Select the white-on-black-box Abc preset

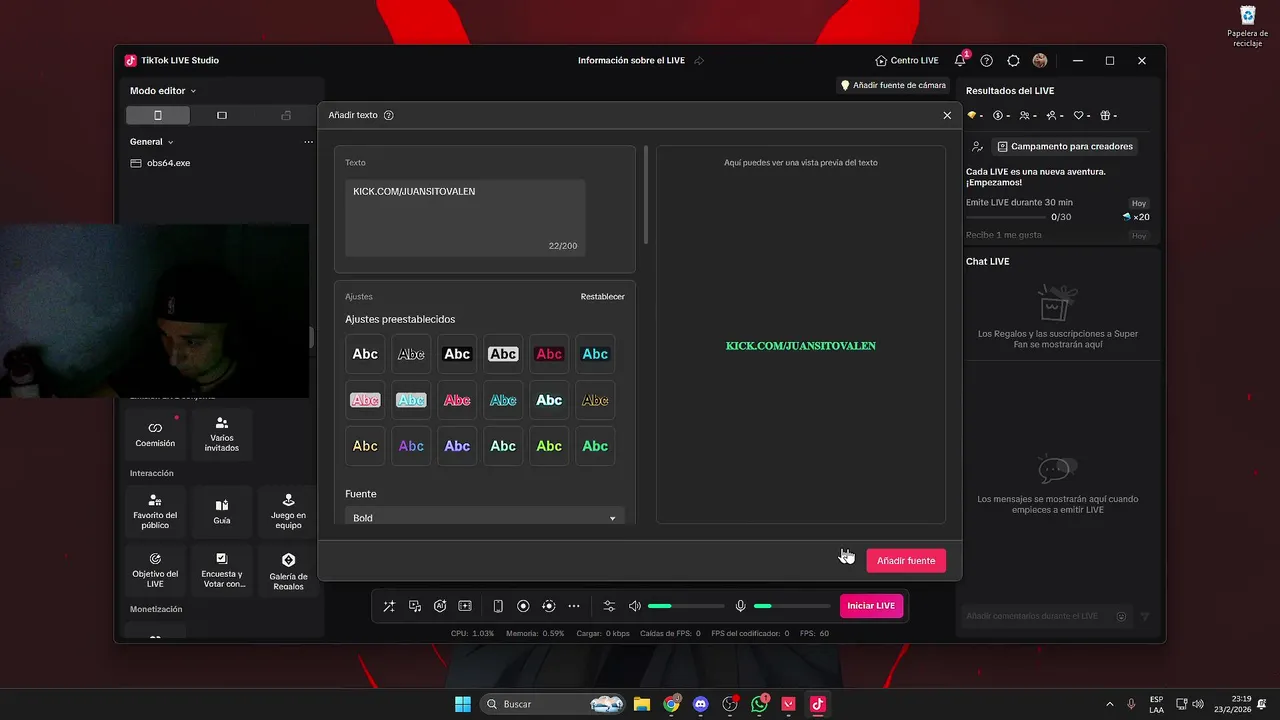[457, 354]
